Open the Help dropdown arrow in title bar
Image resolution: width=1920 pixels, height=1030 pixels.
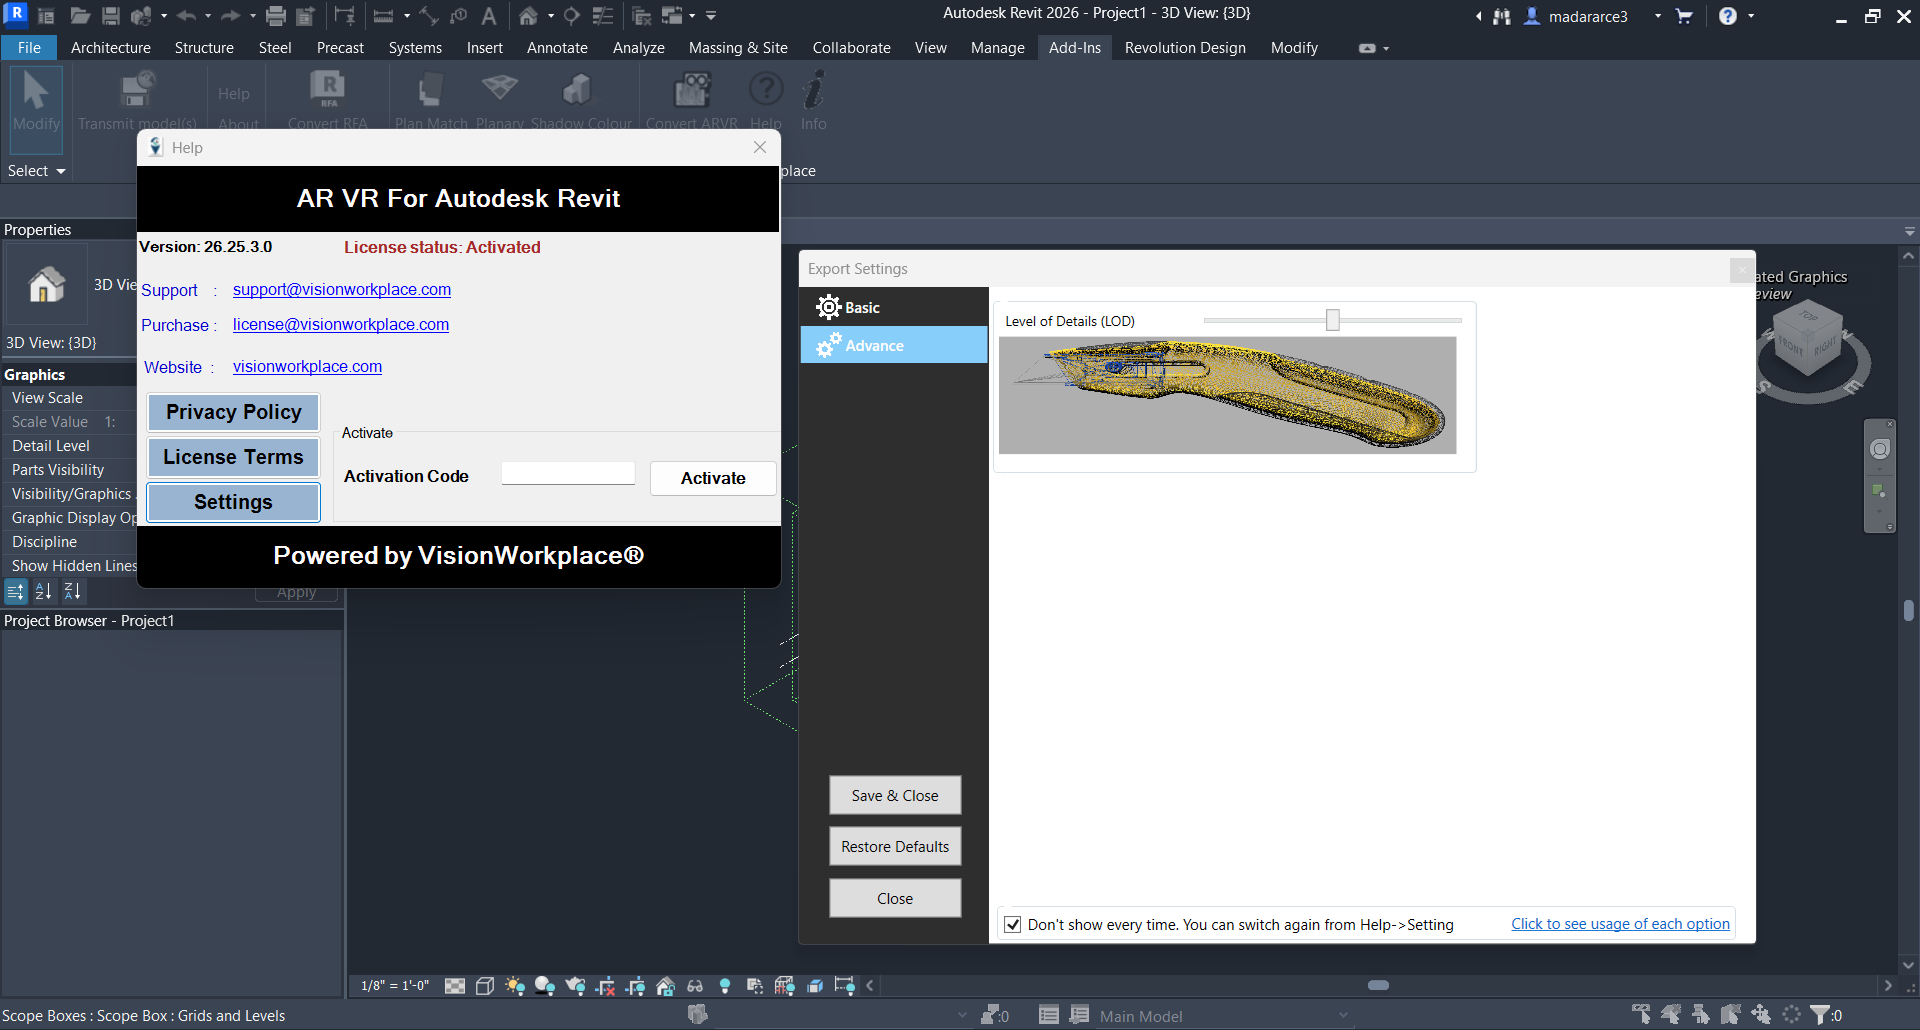1751,16
